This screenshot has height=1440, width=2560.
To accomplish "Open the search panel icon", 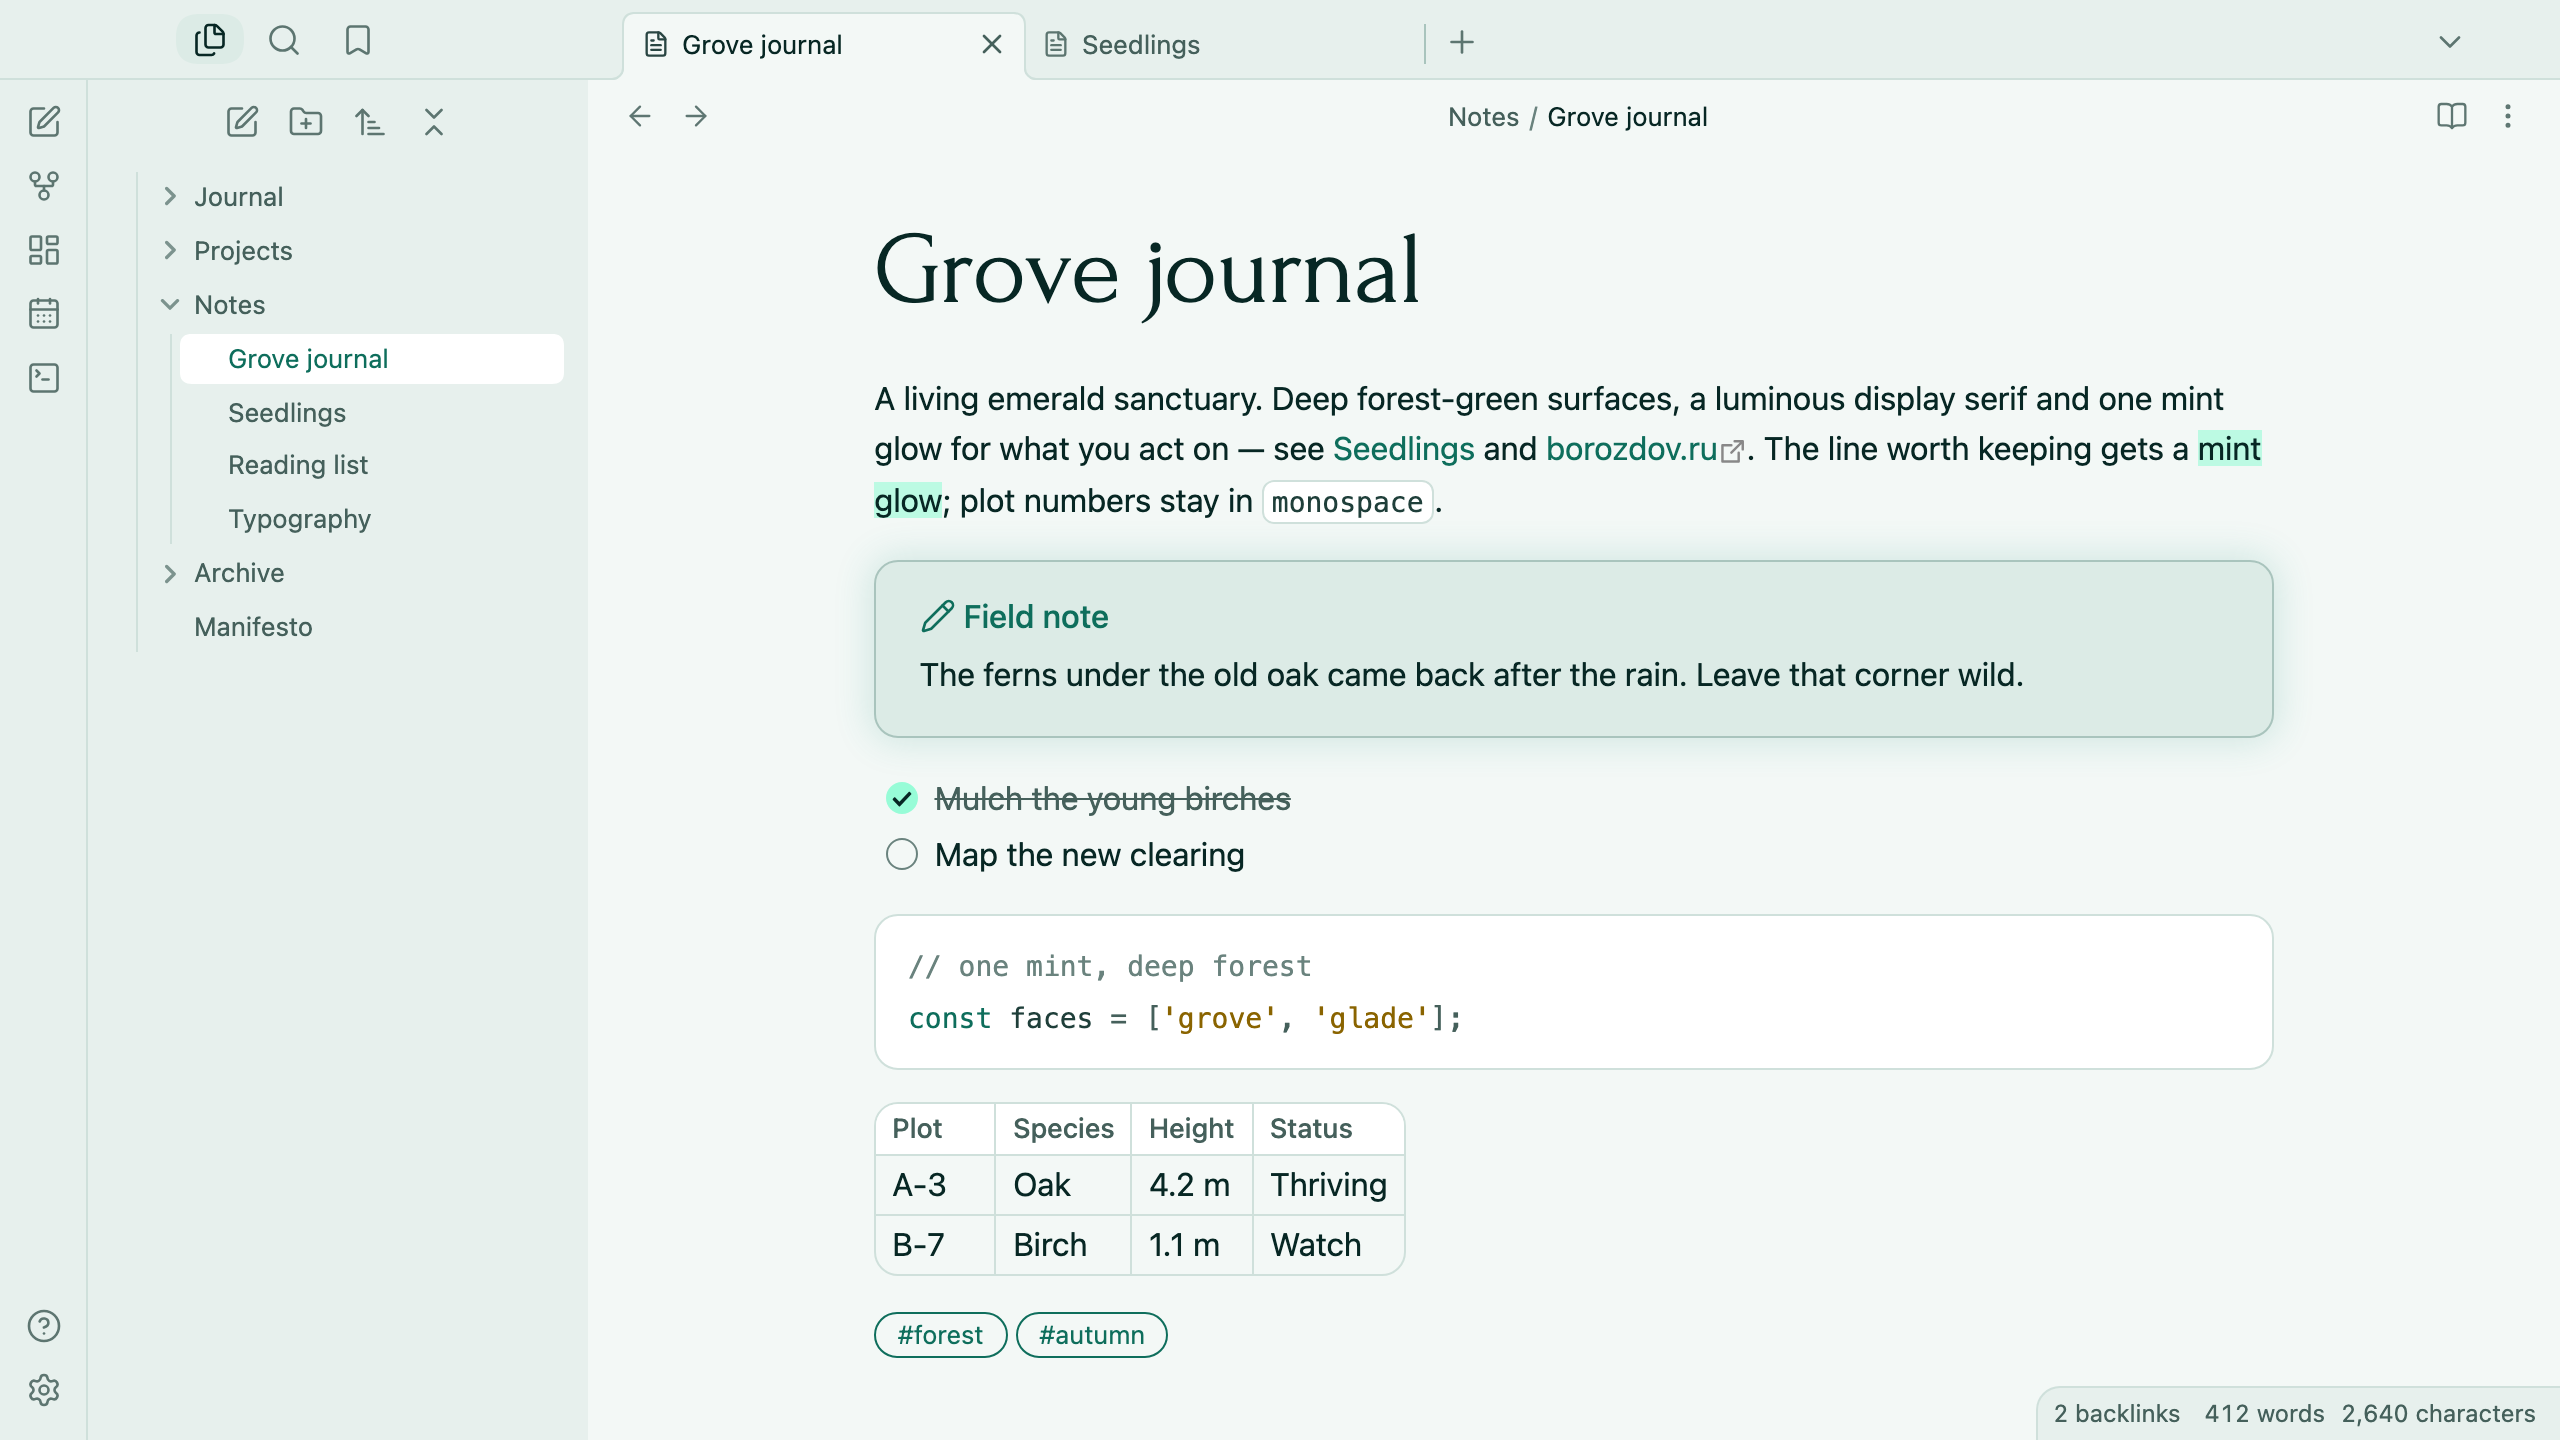I will [284, 40].
